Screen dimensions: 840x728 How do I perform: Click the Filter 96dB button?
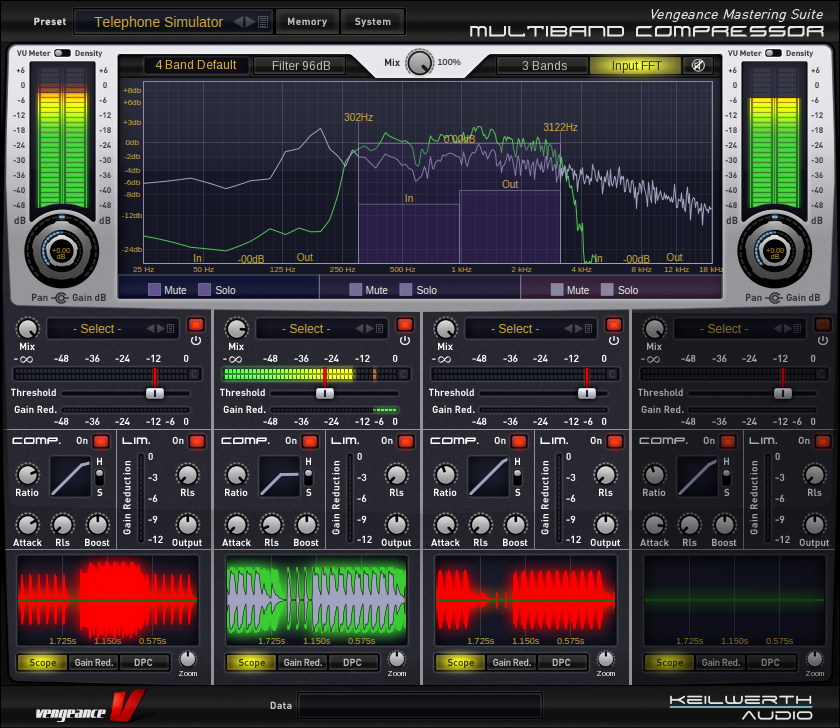click(x=301, y=65)
